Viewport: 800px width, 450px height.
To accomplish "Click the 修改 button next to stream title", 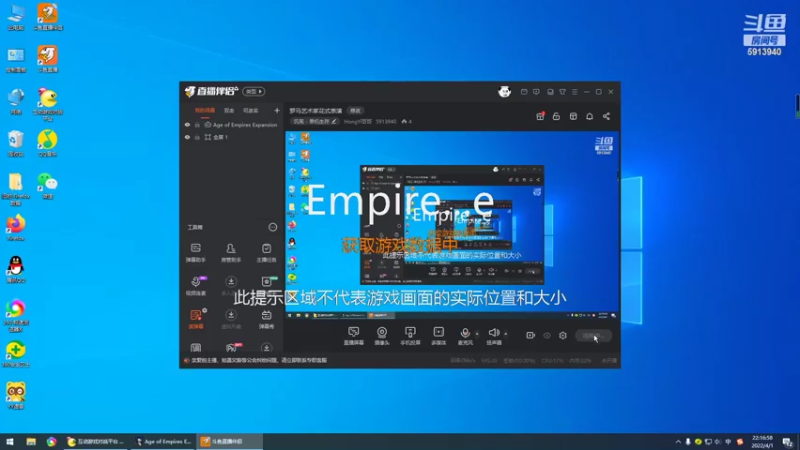I will pos(355,111).
